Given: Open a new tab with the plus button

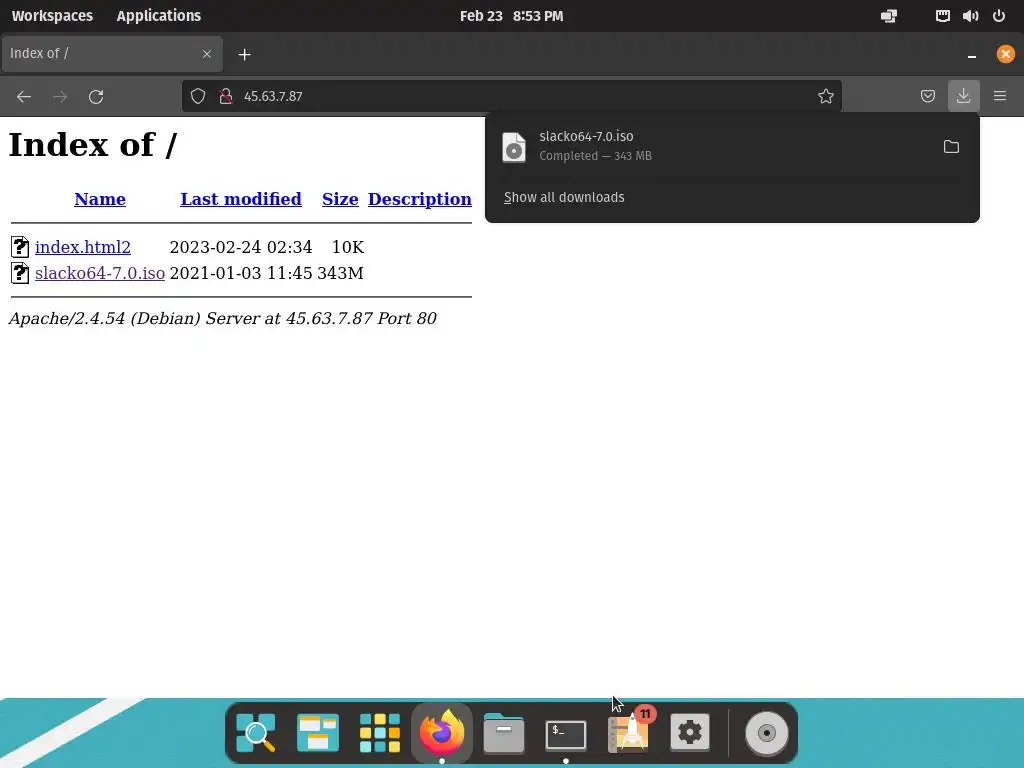Looking at the screenshot, I should (244, 54).
